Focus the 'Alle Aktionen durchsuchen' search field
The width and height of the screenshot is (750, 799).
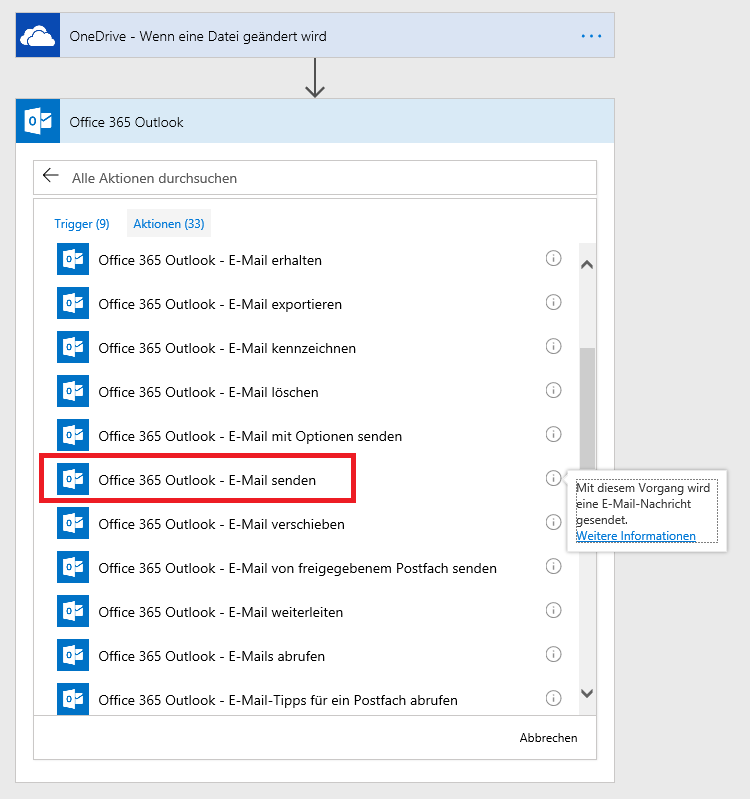point(320,178)
